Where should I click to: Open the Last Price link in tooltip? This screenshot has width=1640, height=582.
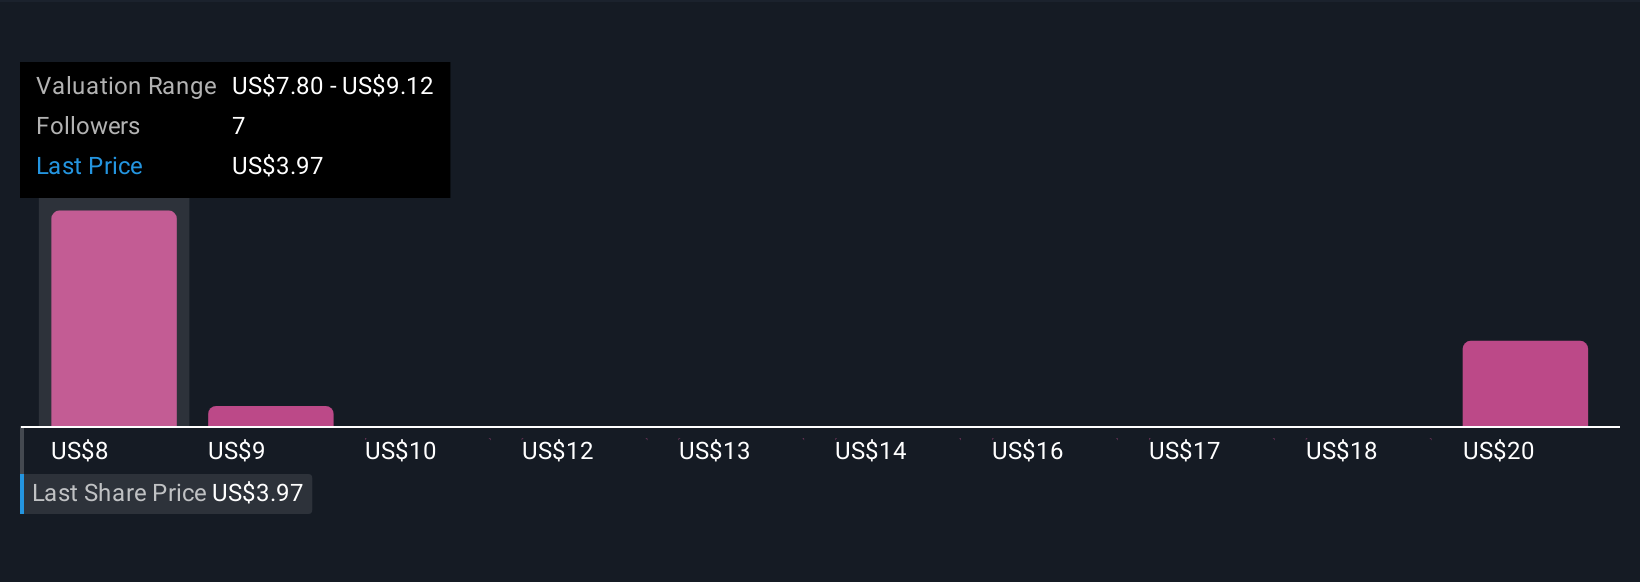[x=89, y=166]
